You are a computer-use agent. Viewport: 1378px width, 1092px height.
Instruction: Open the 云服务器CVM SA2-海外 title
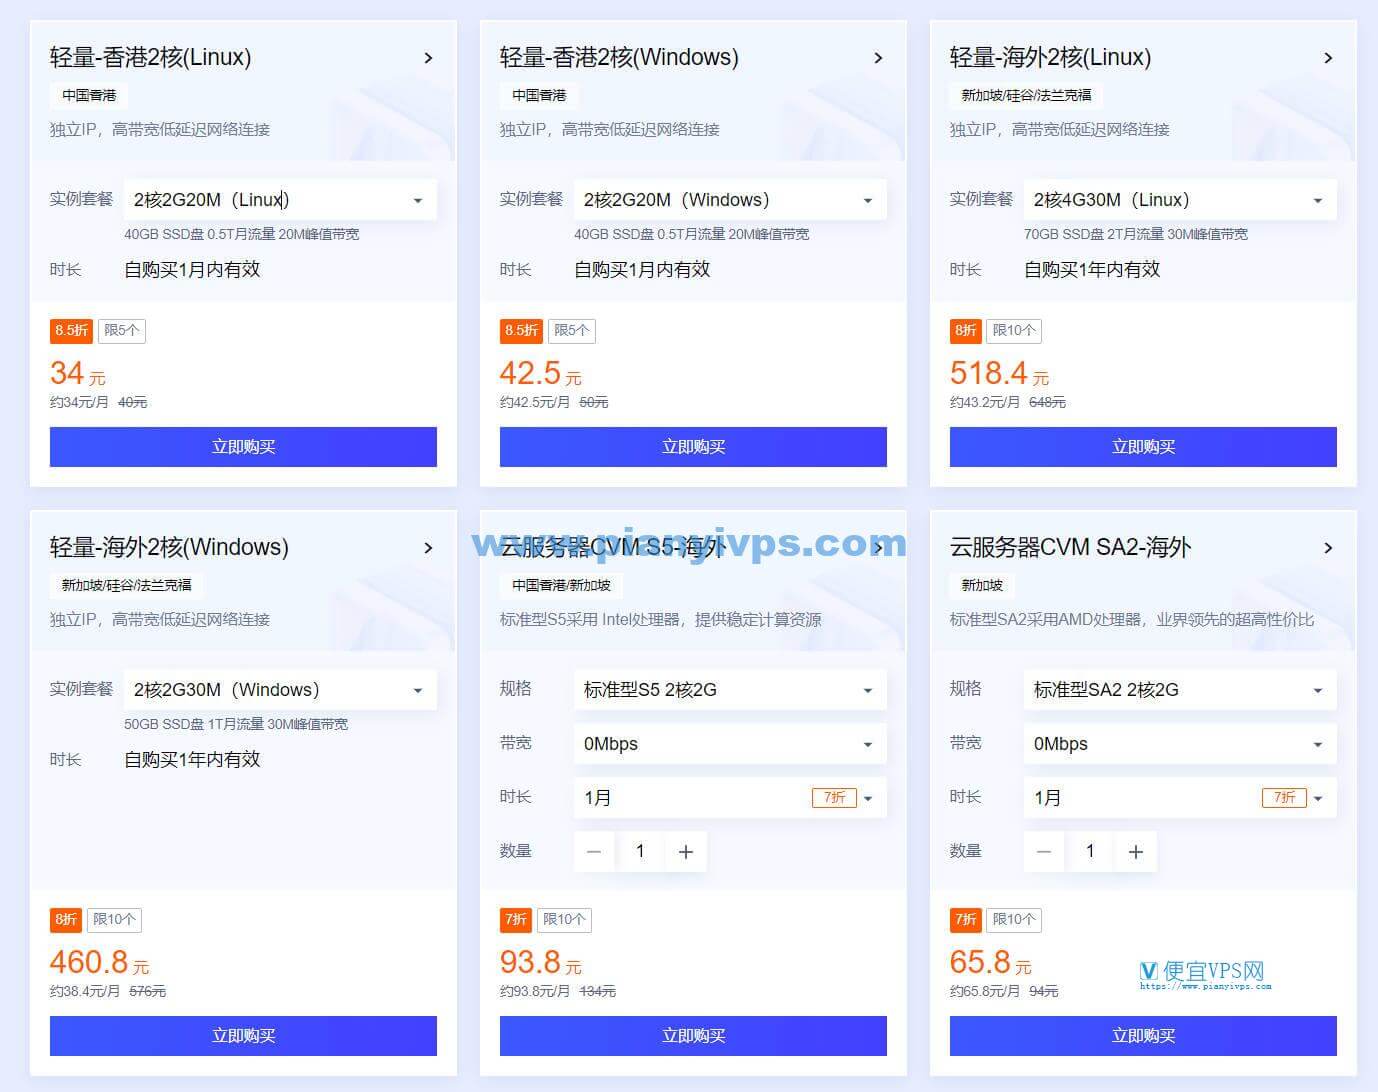pos(1070,548)
